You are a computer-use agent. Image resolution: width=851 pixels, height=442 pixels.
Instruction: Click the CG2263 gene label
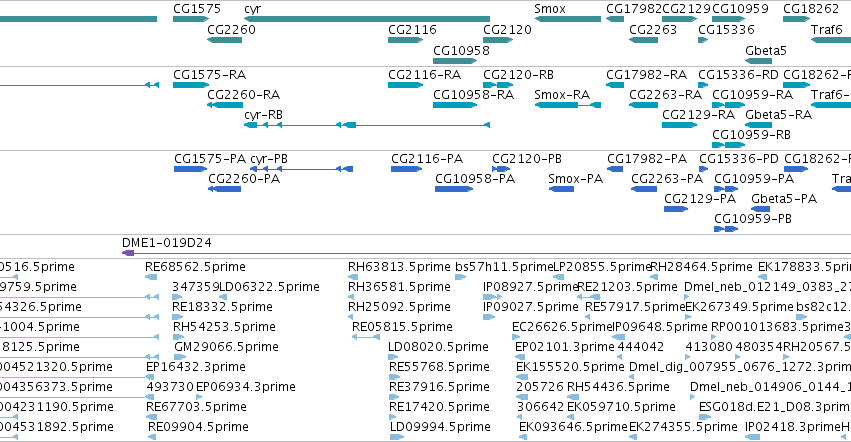(653, 29)
